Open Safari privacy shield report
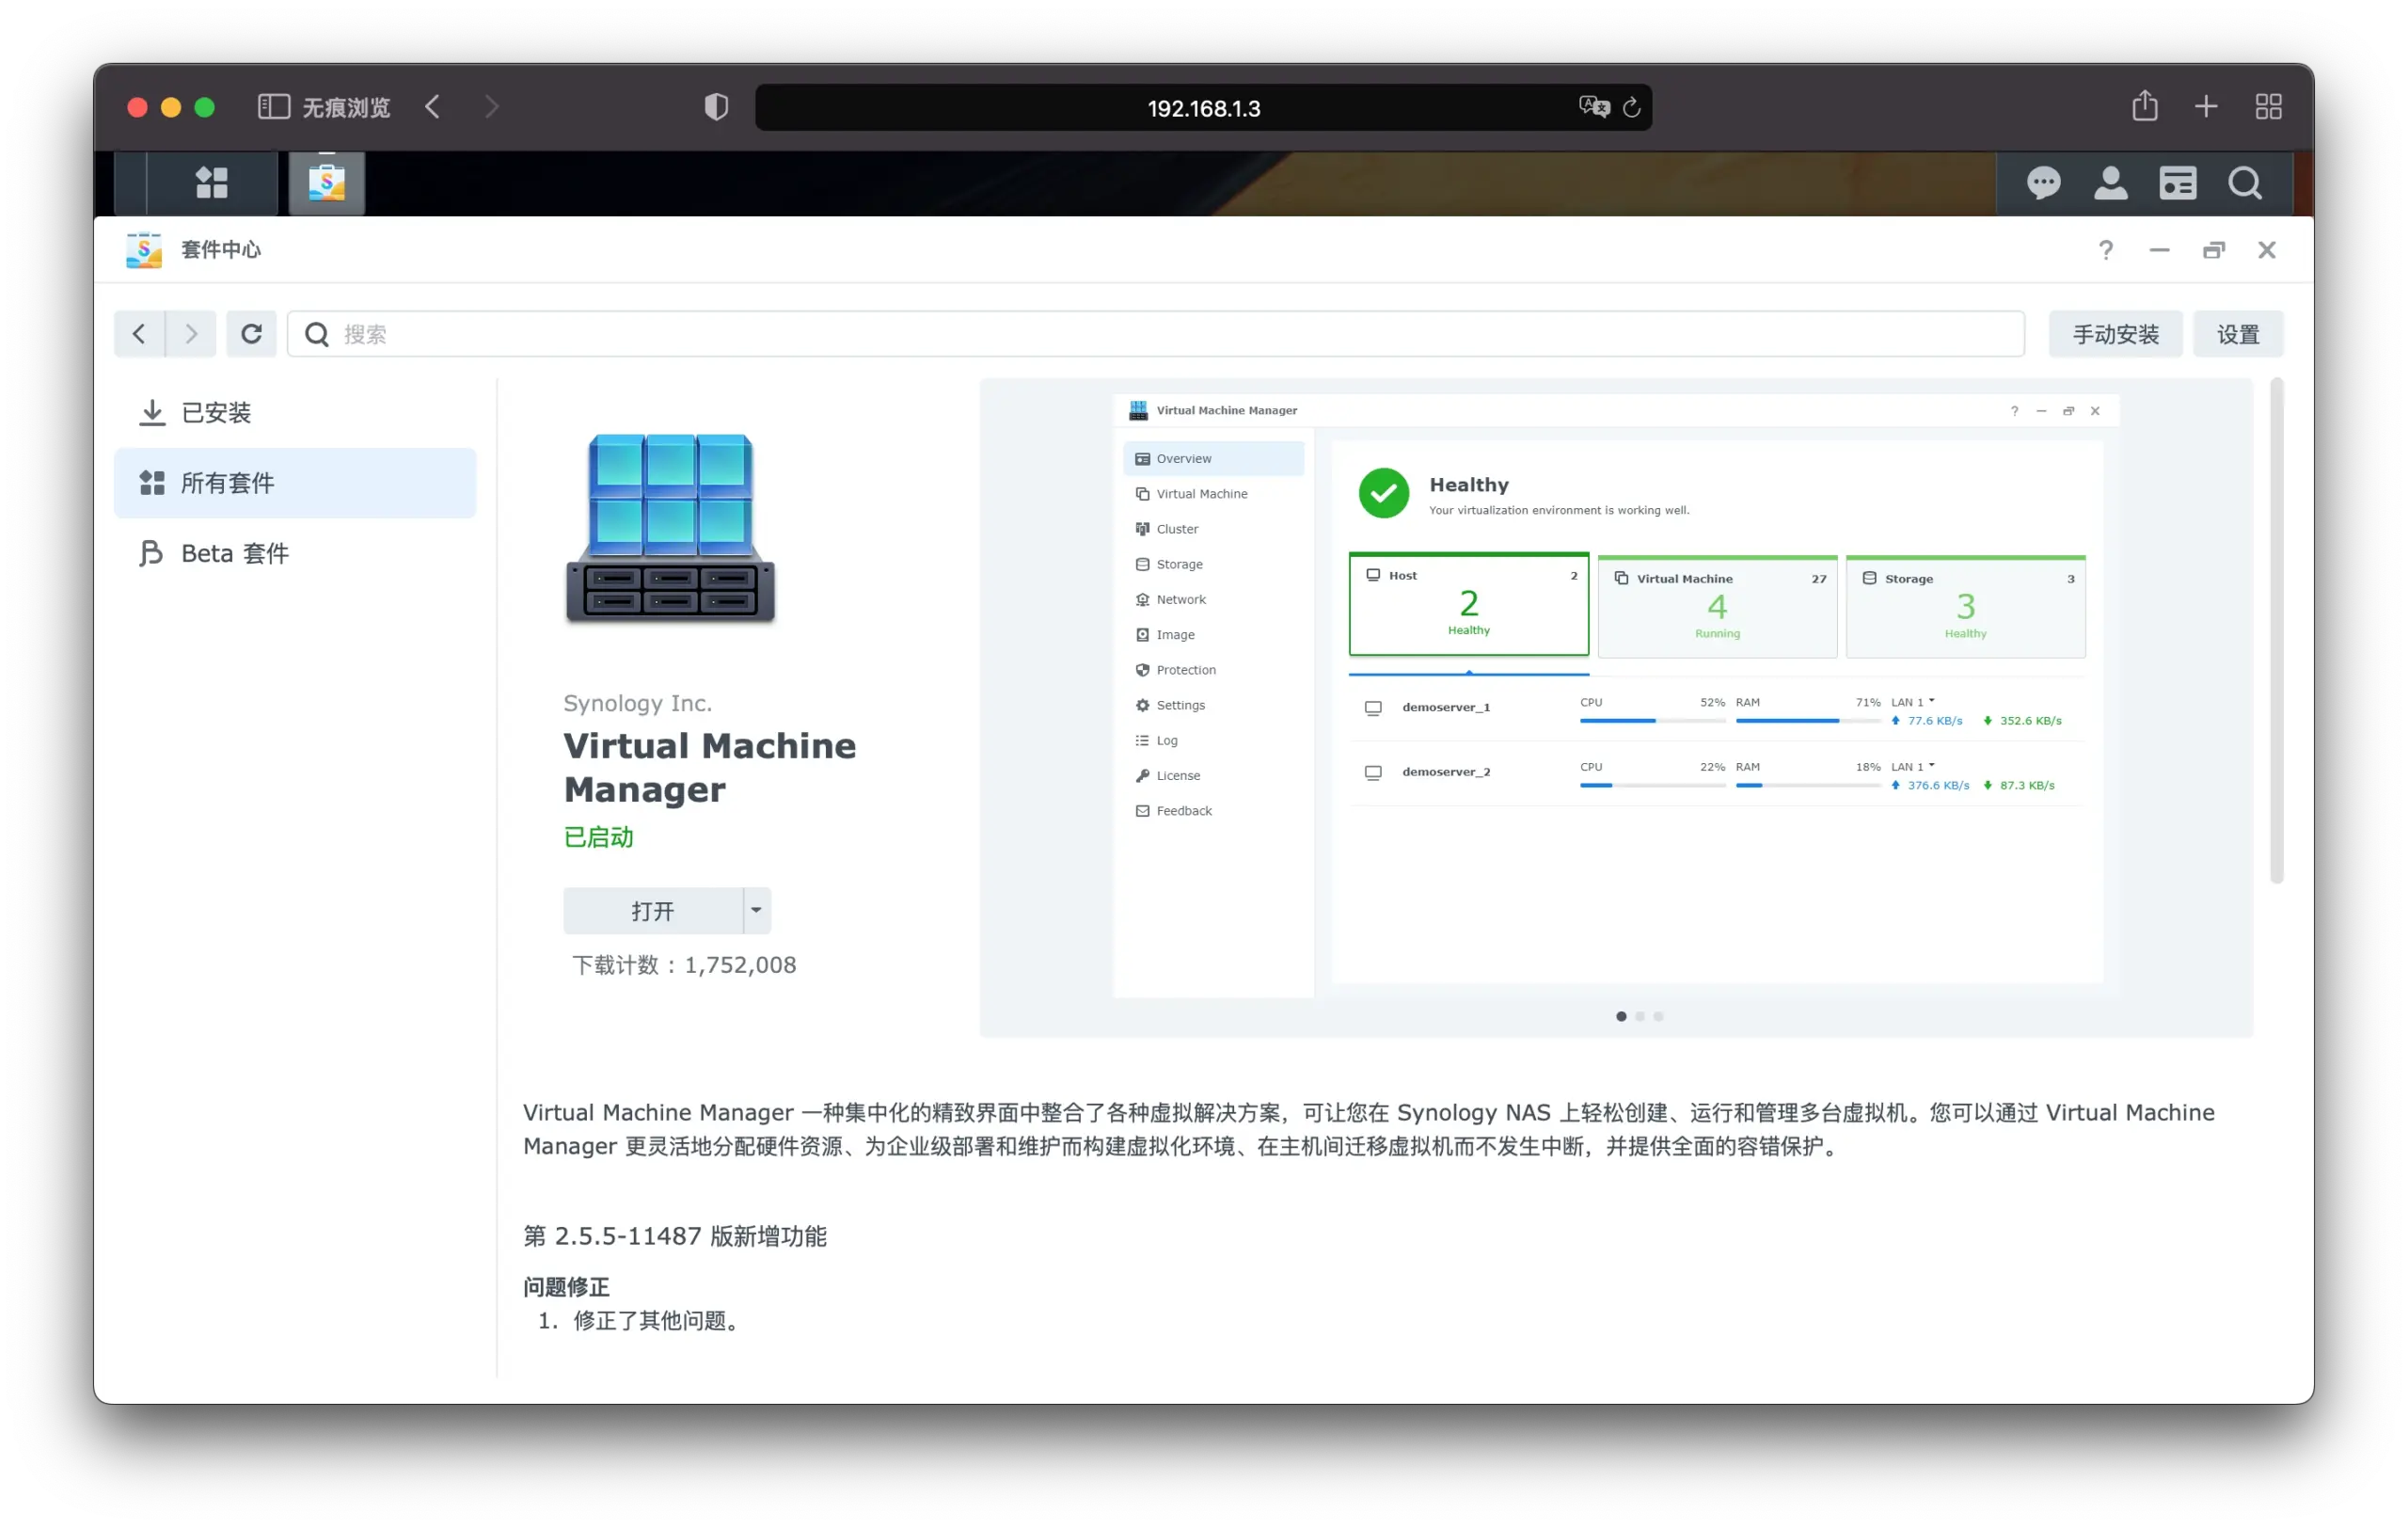This screenshot has height=1528, width=2408. point(716,107)
